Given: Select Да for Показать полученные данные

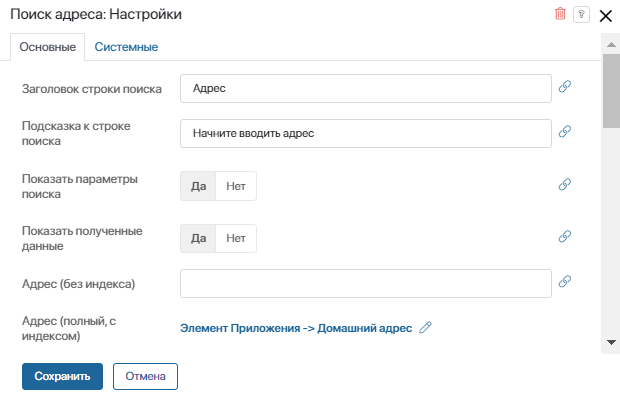Looking at the screenshot, I should [198, 238].
